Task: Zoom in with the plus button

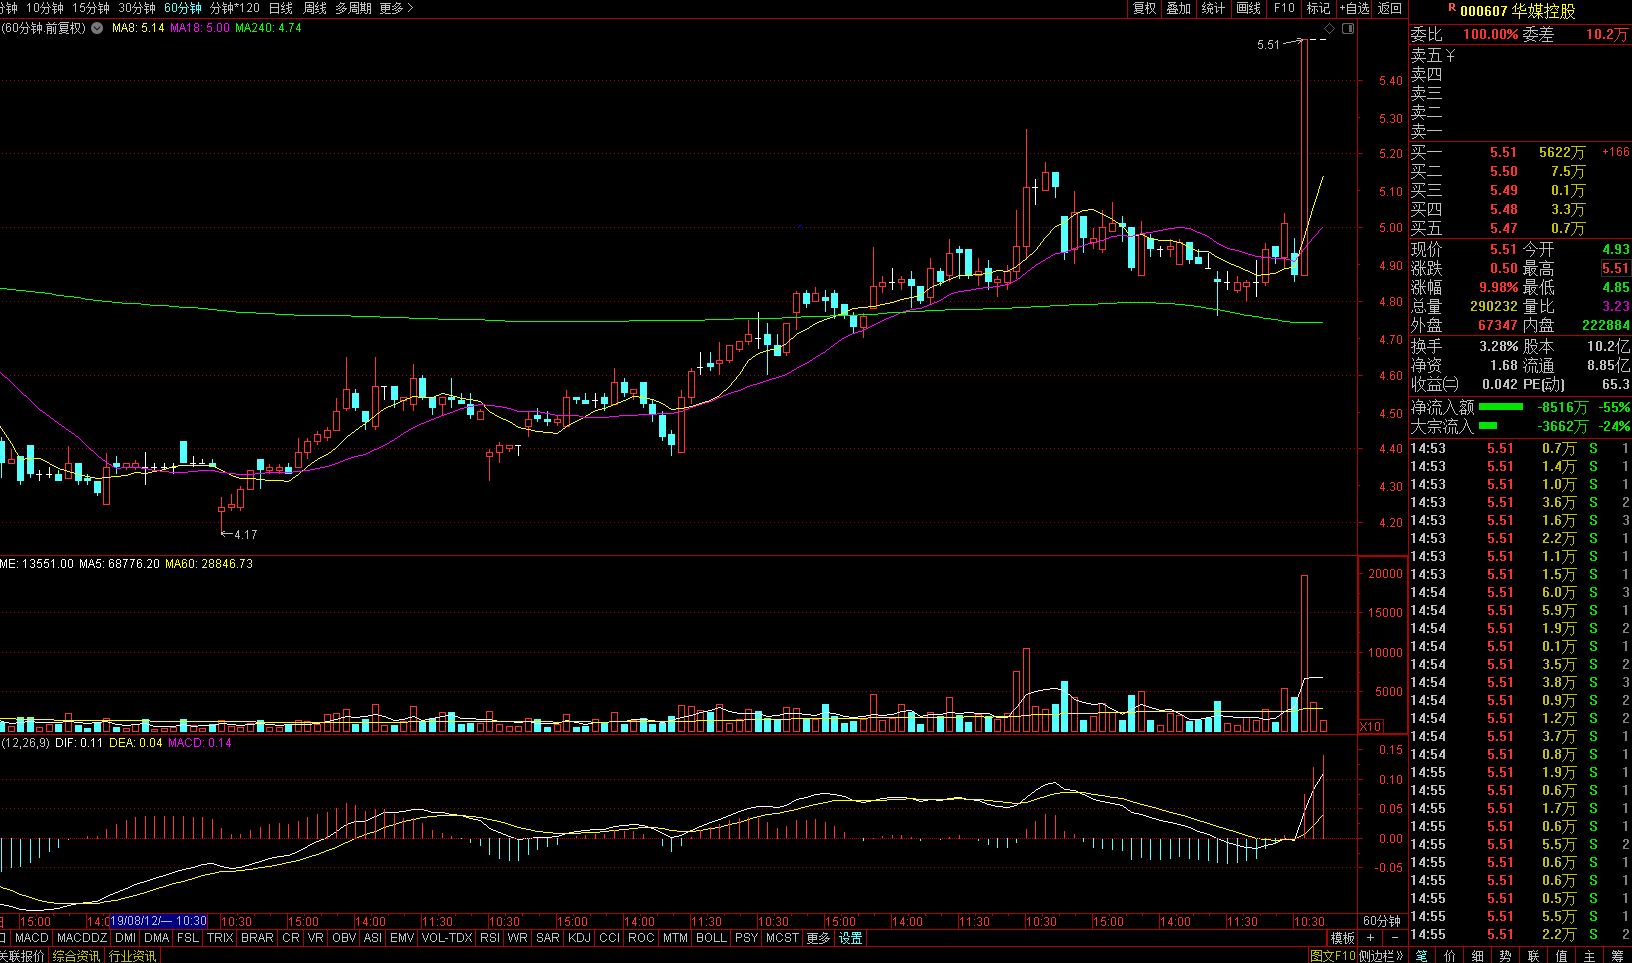Action: 1370,938
